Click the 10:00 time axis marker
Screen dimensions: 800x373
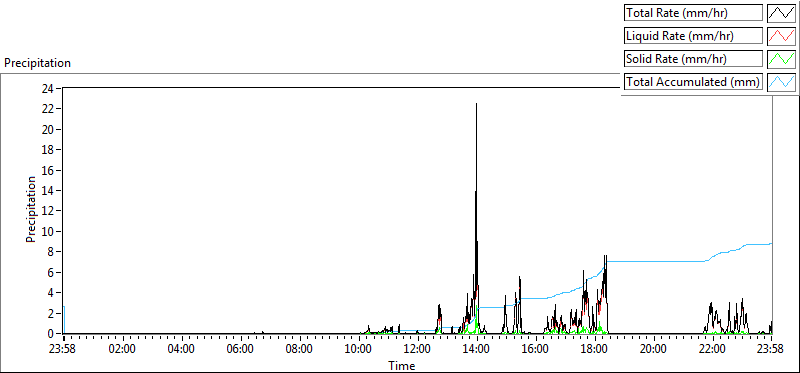[360, 350]
